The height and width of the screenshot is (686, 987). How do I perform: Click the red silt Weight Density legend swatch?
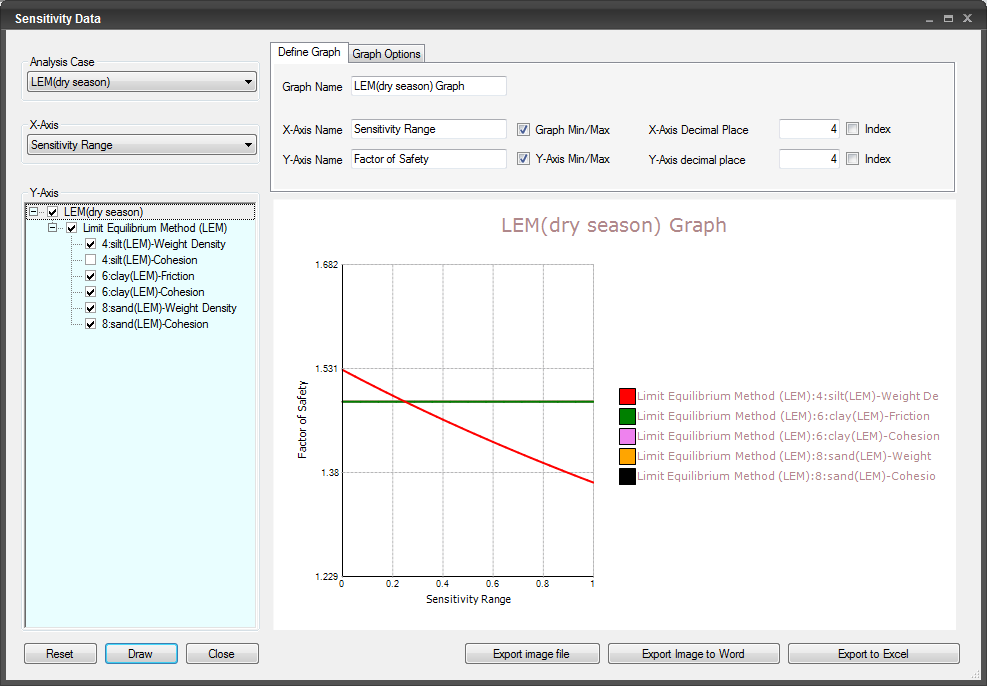(626, 396)
